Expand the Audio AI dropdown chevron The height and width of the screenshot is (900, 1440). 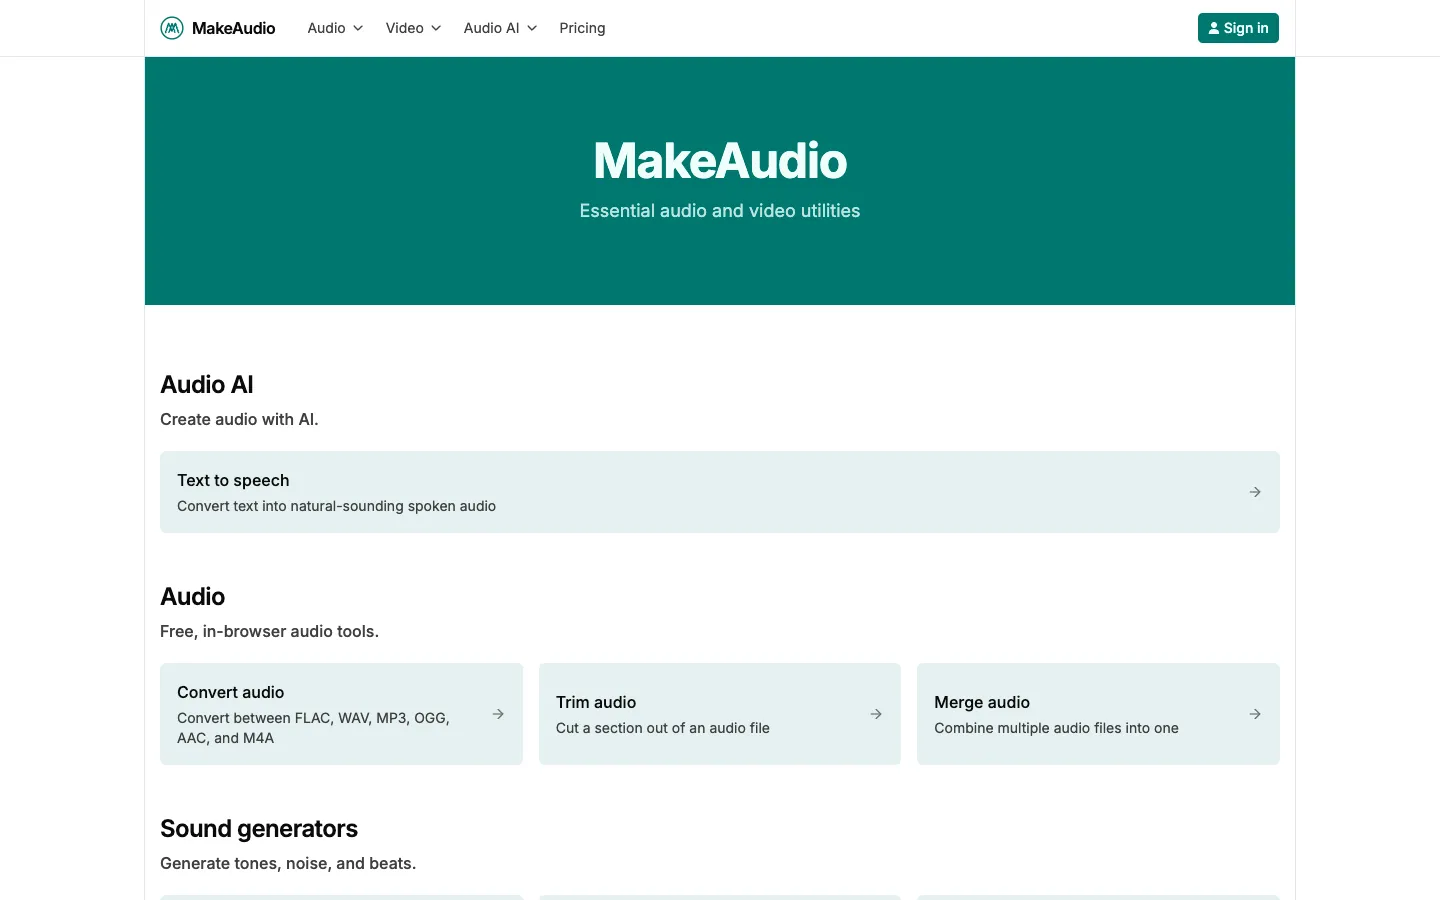pyautogui.click(x=532, y=28)
